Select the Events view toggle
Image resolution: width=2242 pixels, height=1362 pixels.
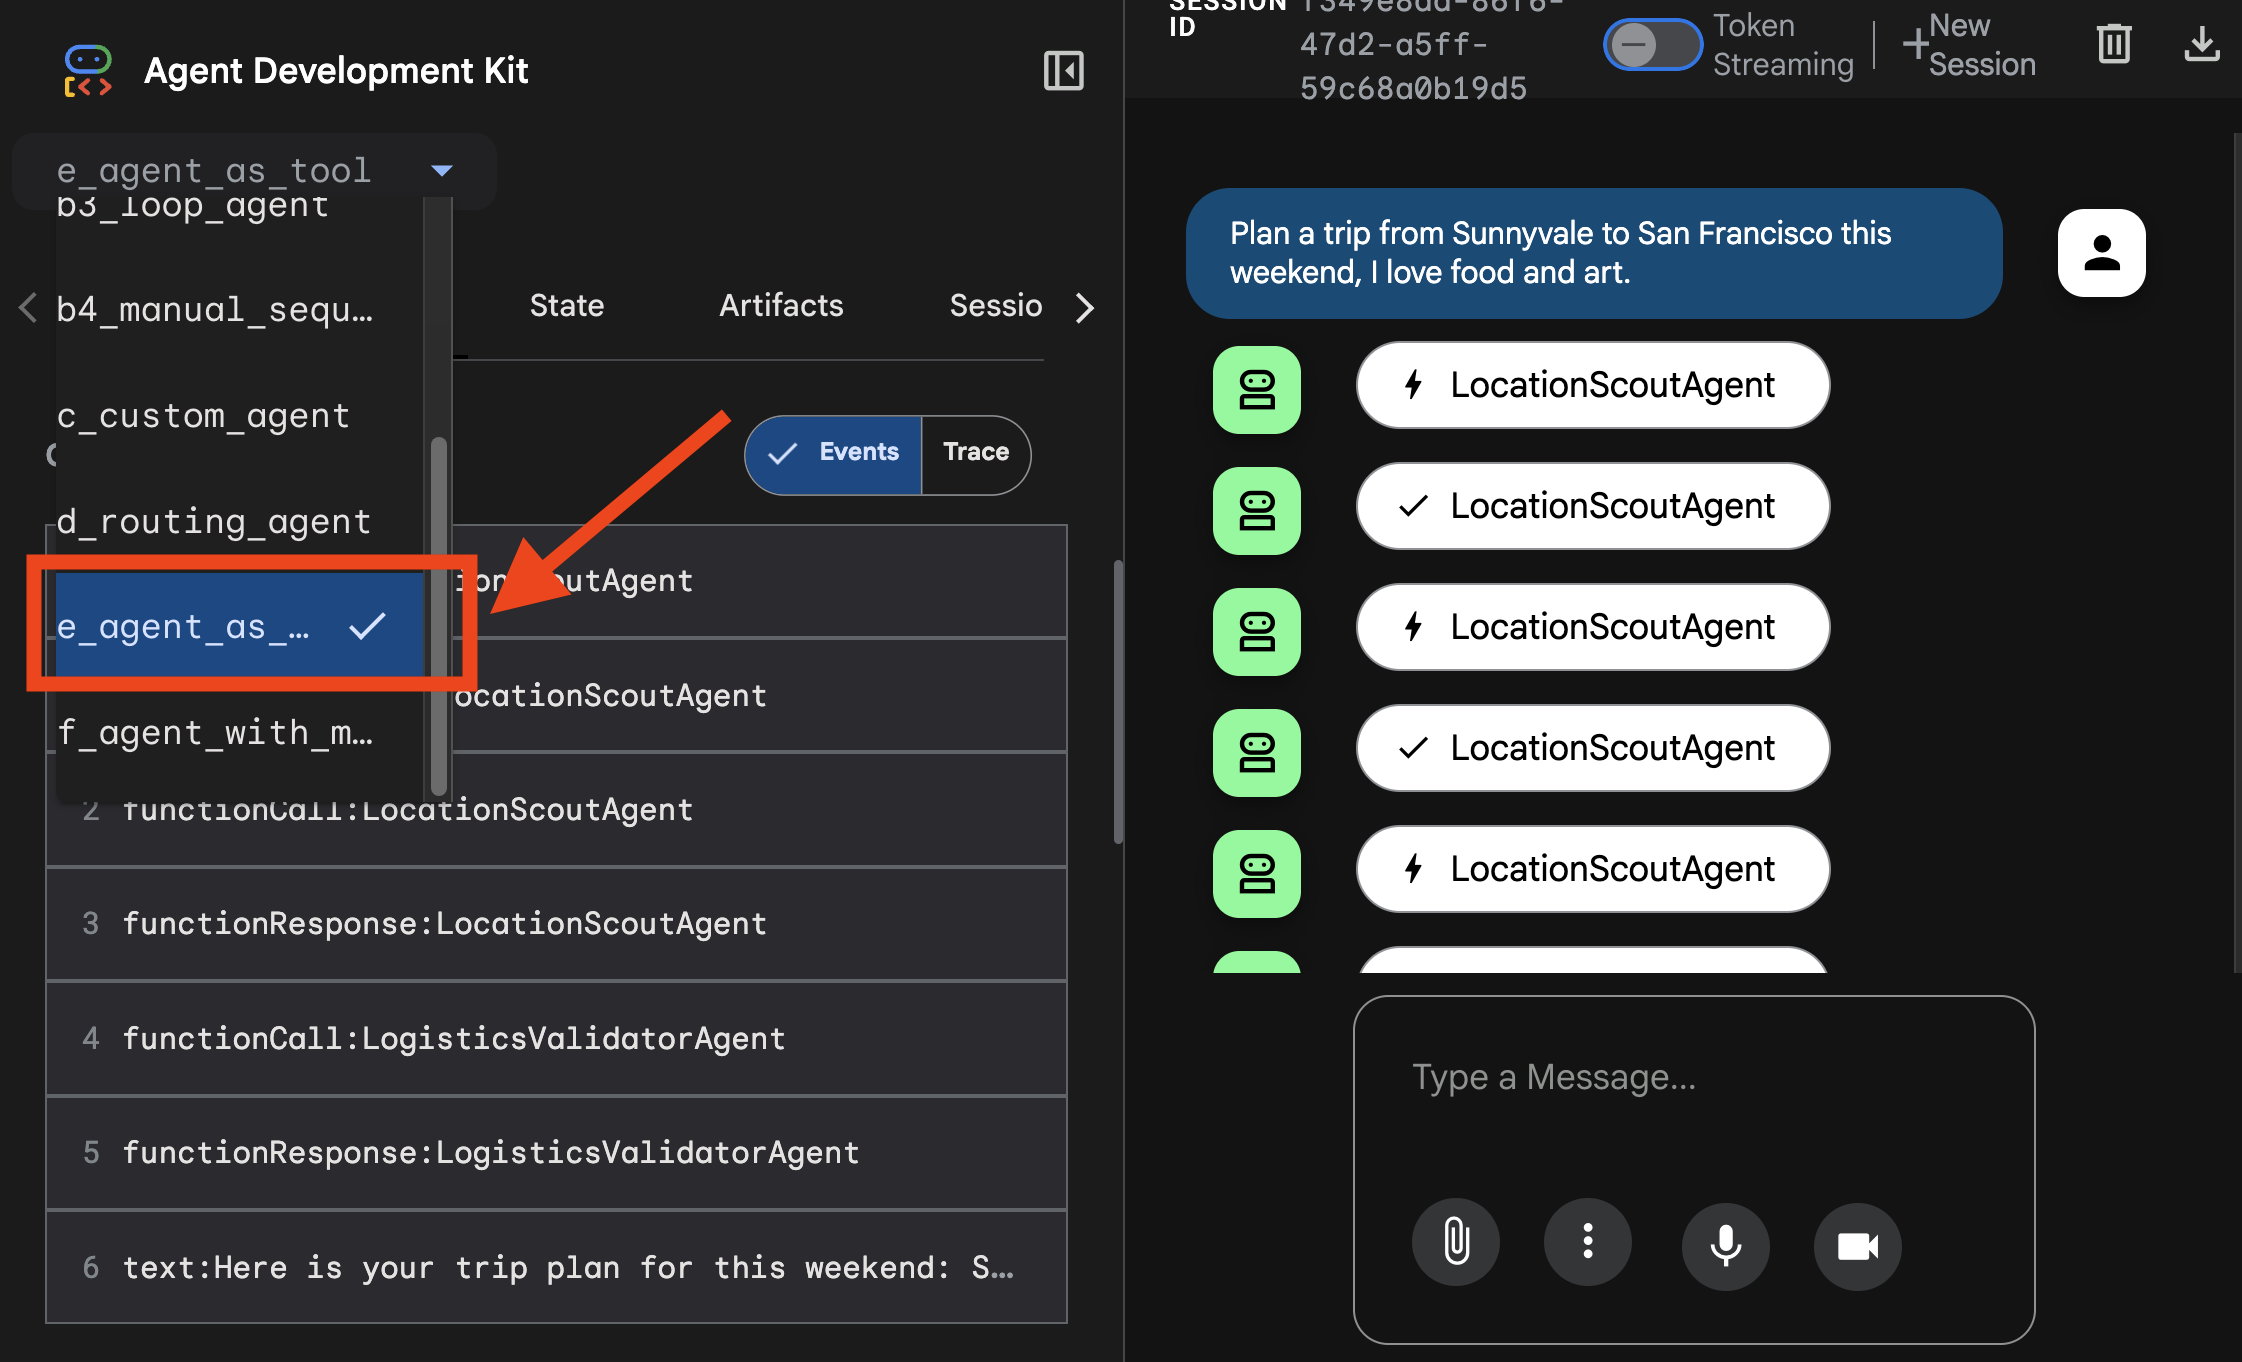pos(832,453)
